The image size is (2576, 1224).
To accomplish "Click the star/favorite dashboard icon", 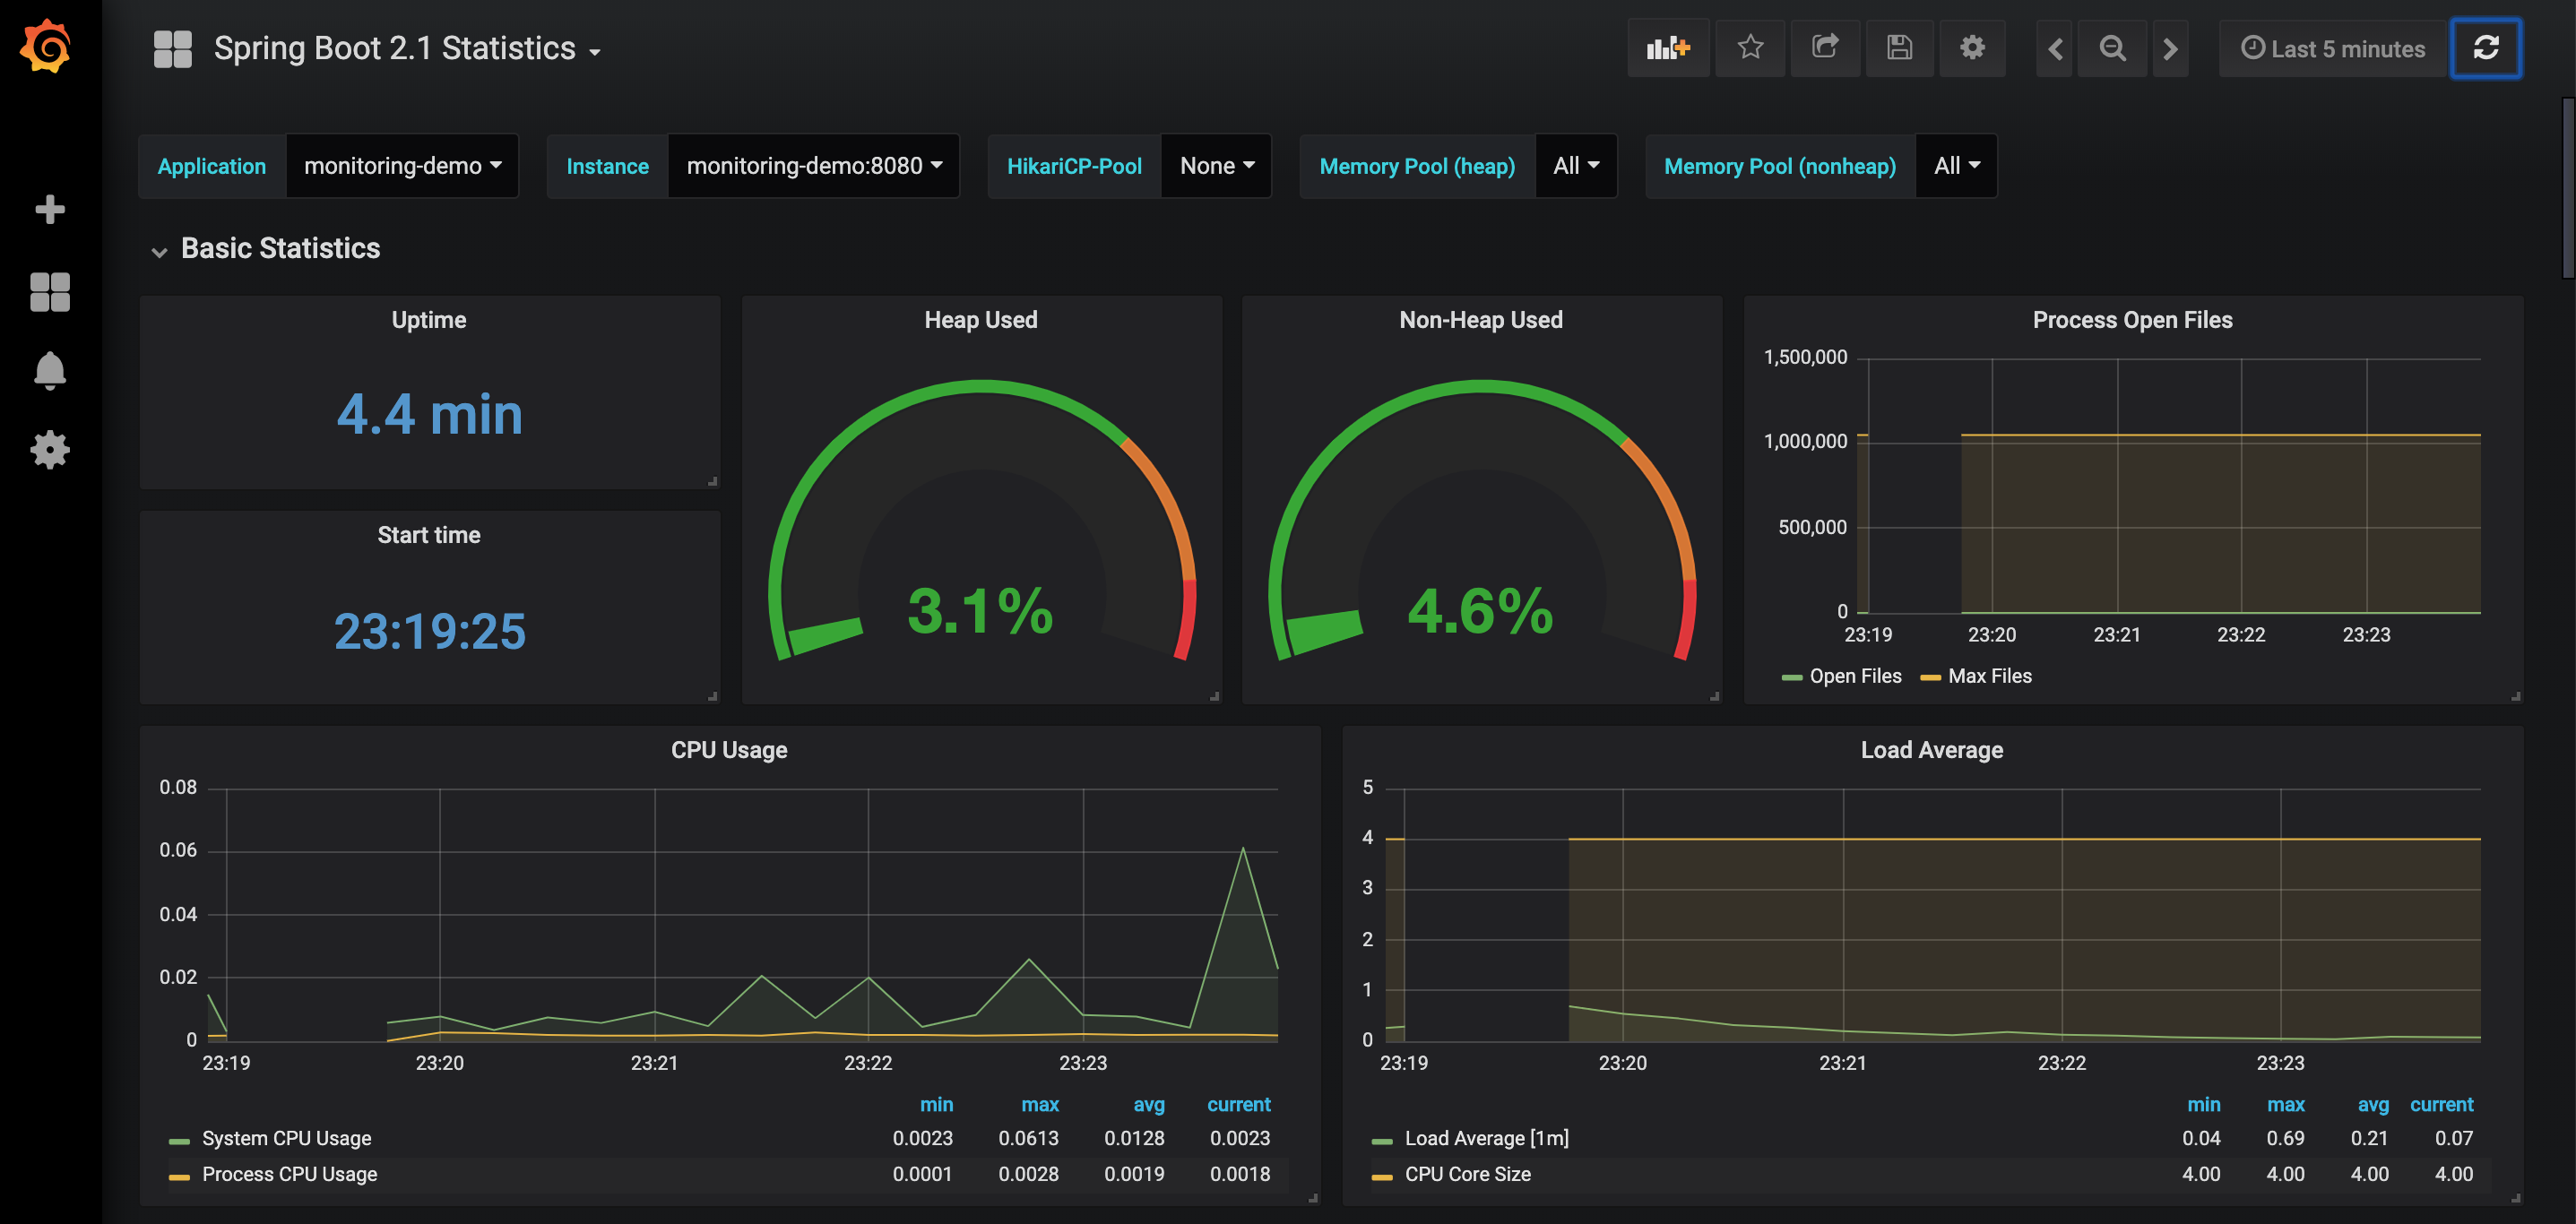I will (x=1750, y=47).
